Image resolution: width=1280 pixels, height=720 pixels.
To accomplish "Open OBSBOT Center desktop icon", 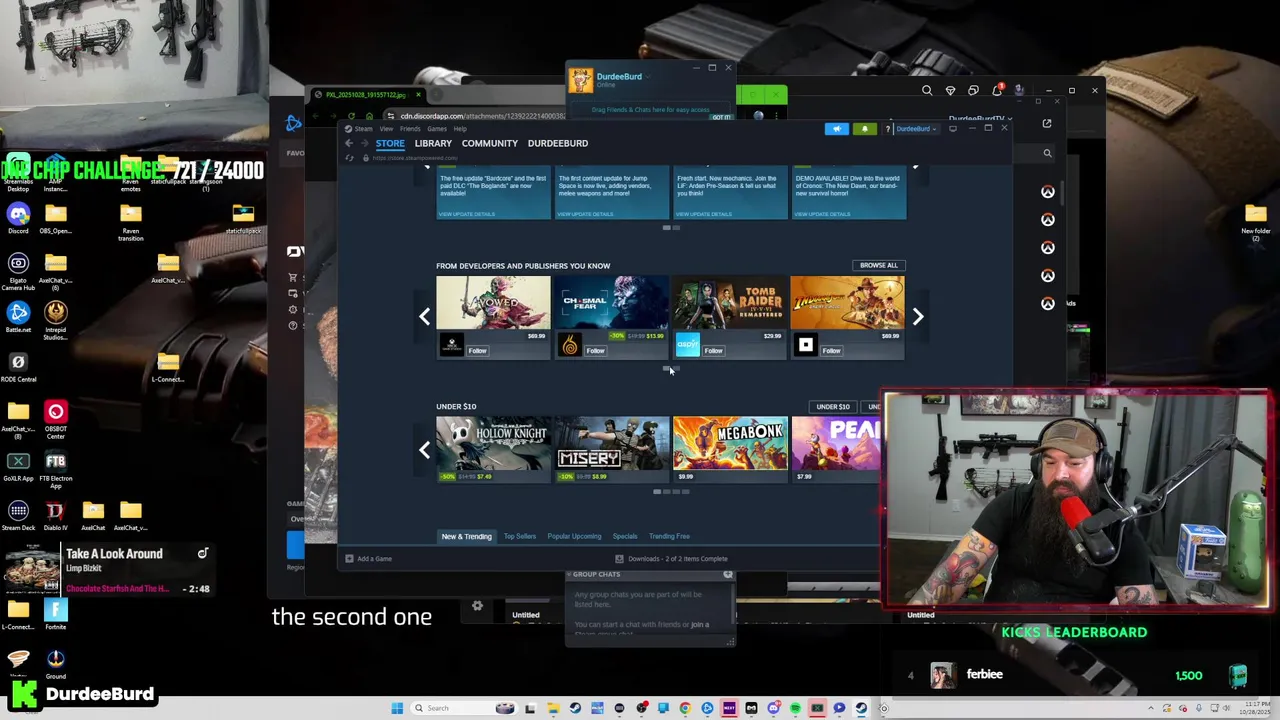I will pyautogui.click(x=55, y=419).
